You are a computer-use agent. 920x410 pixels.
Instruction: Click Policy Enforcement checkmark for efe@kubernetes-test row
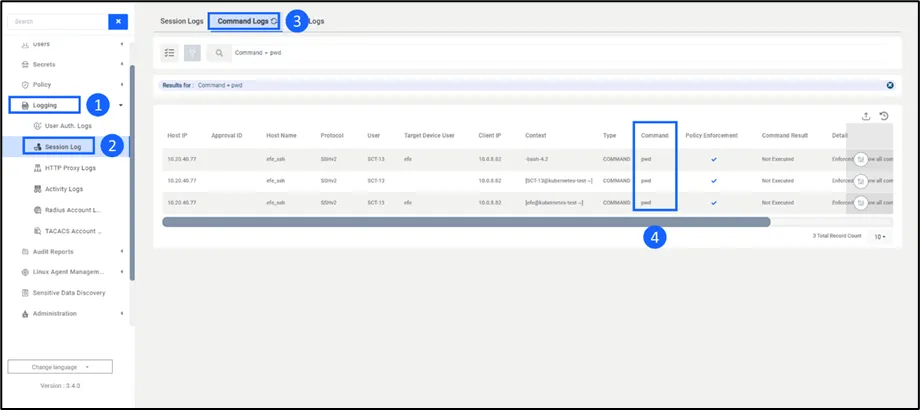(713, 203)
